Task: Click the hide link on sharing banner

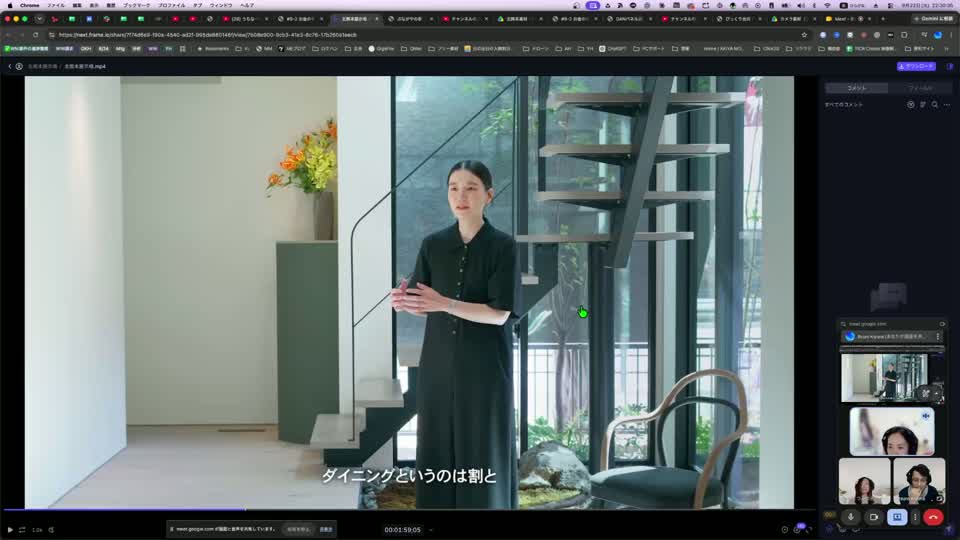Action: [326, 530]
